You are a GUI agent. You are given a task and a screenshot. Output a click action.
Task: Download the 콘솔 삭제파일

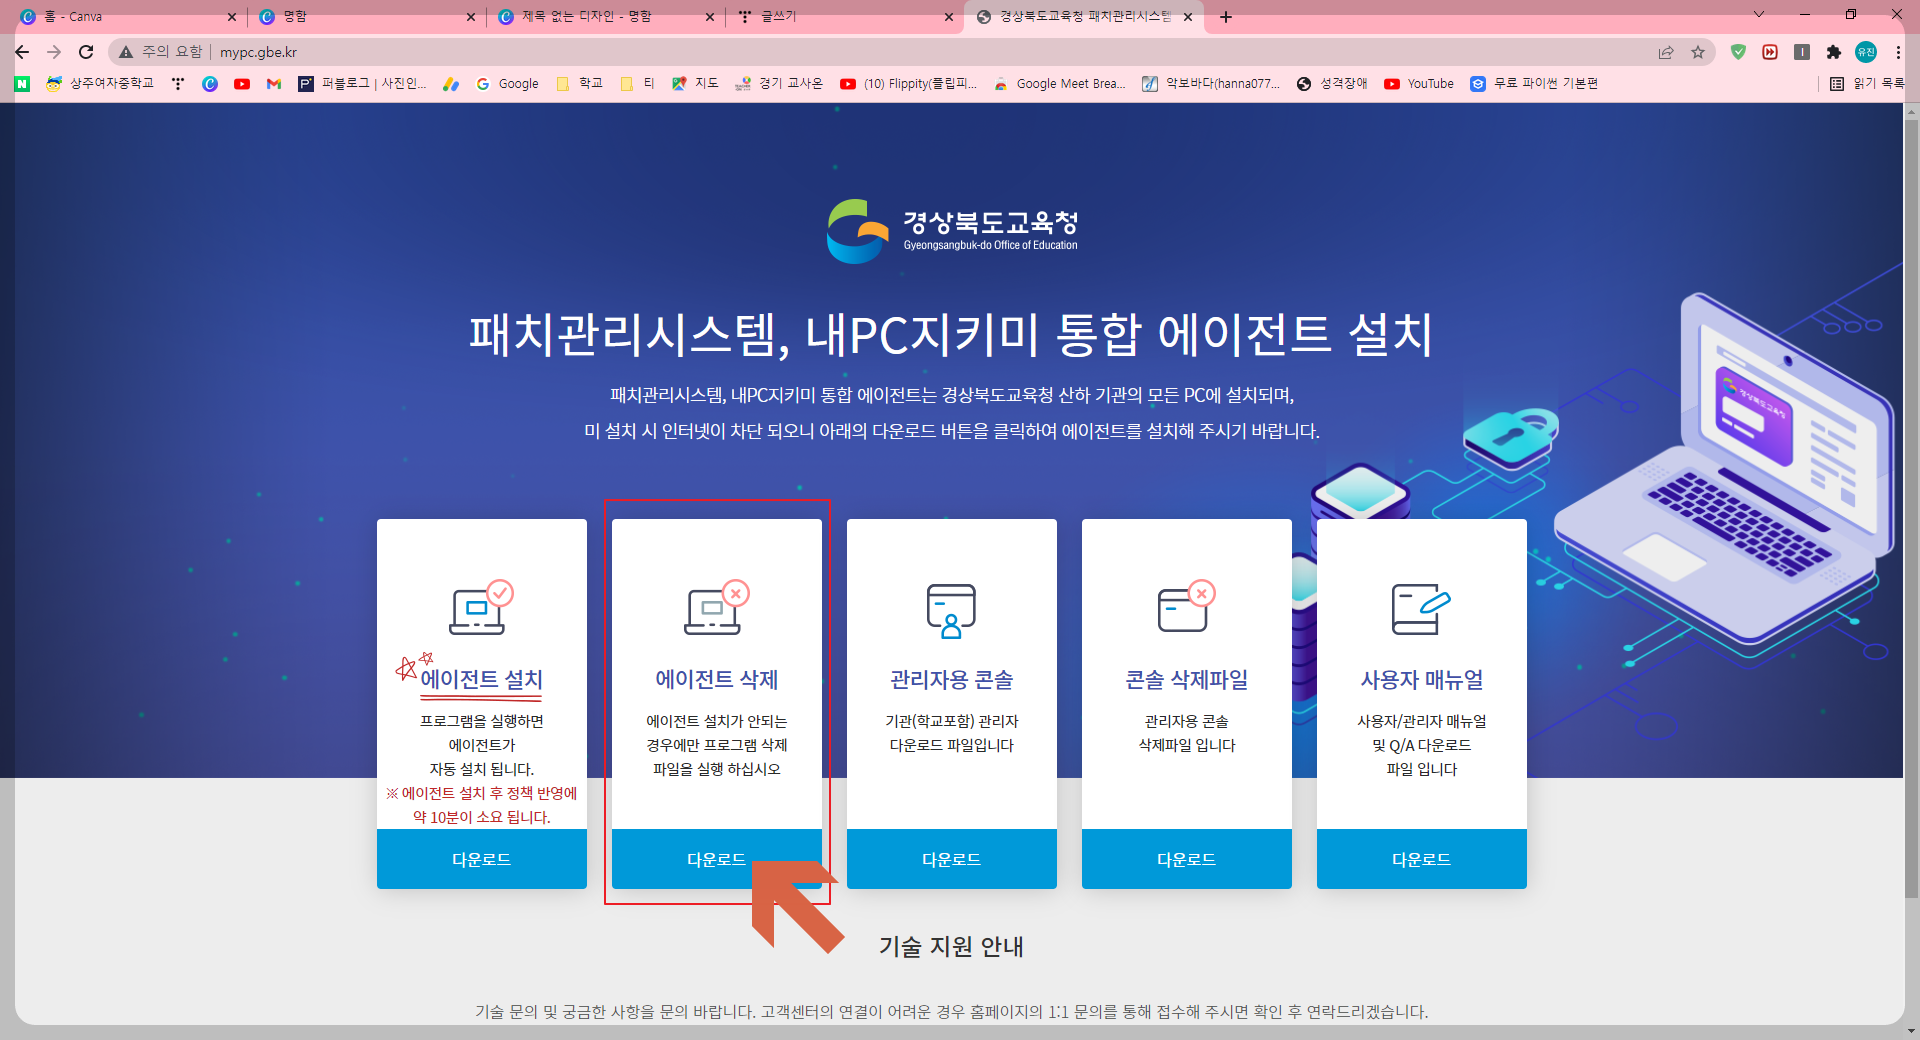(1187, 859)
